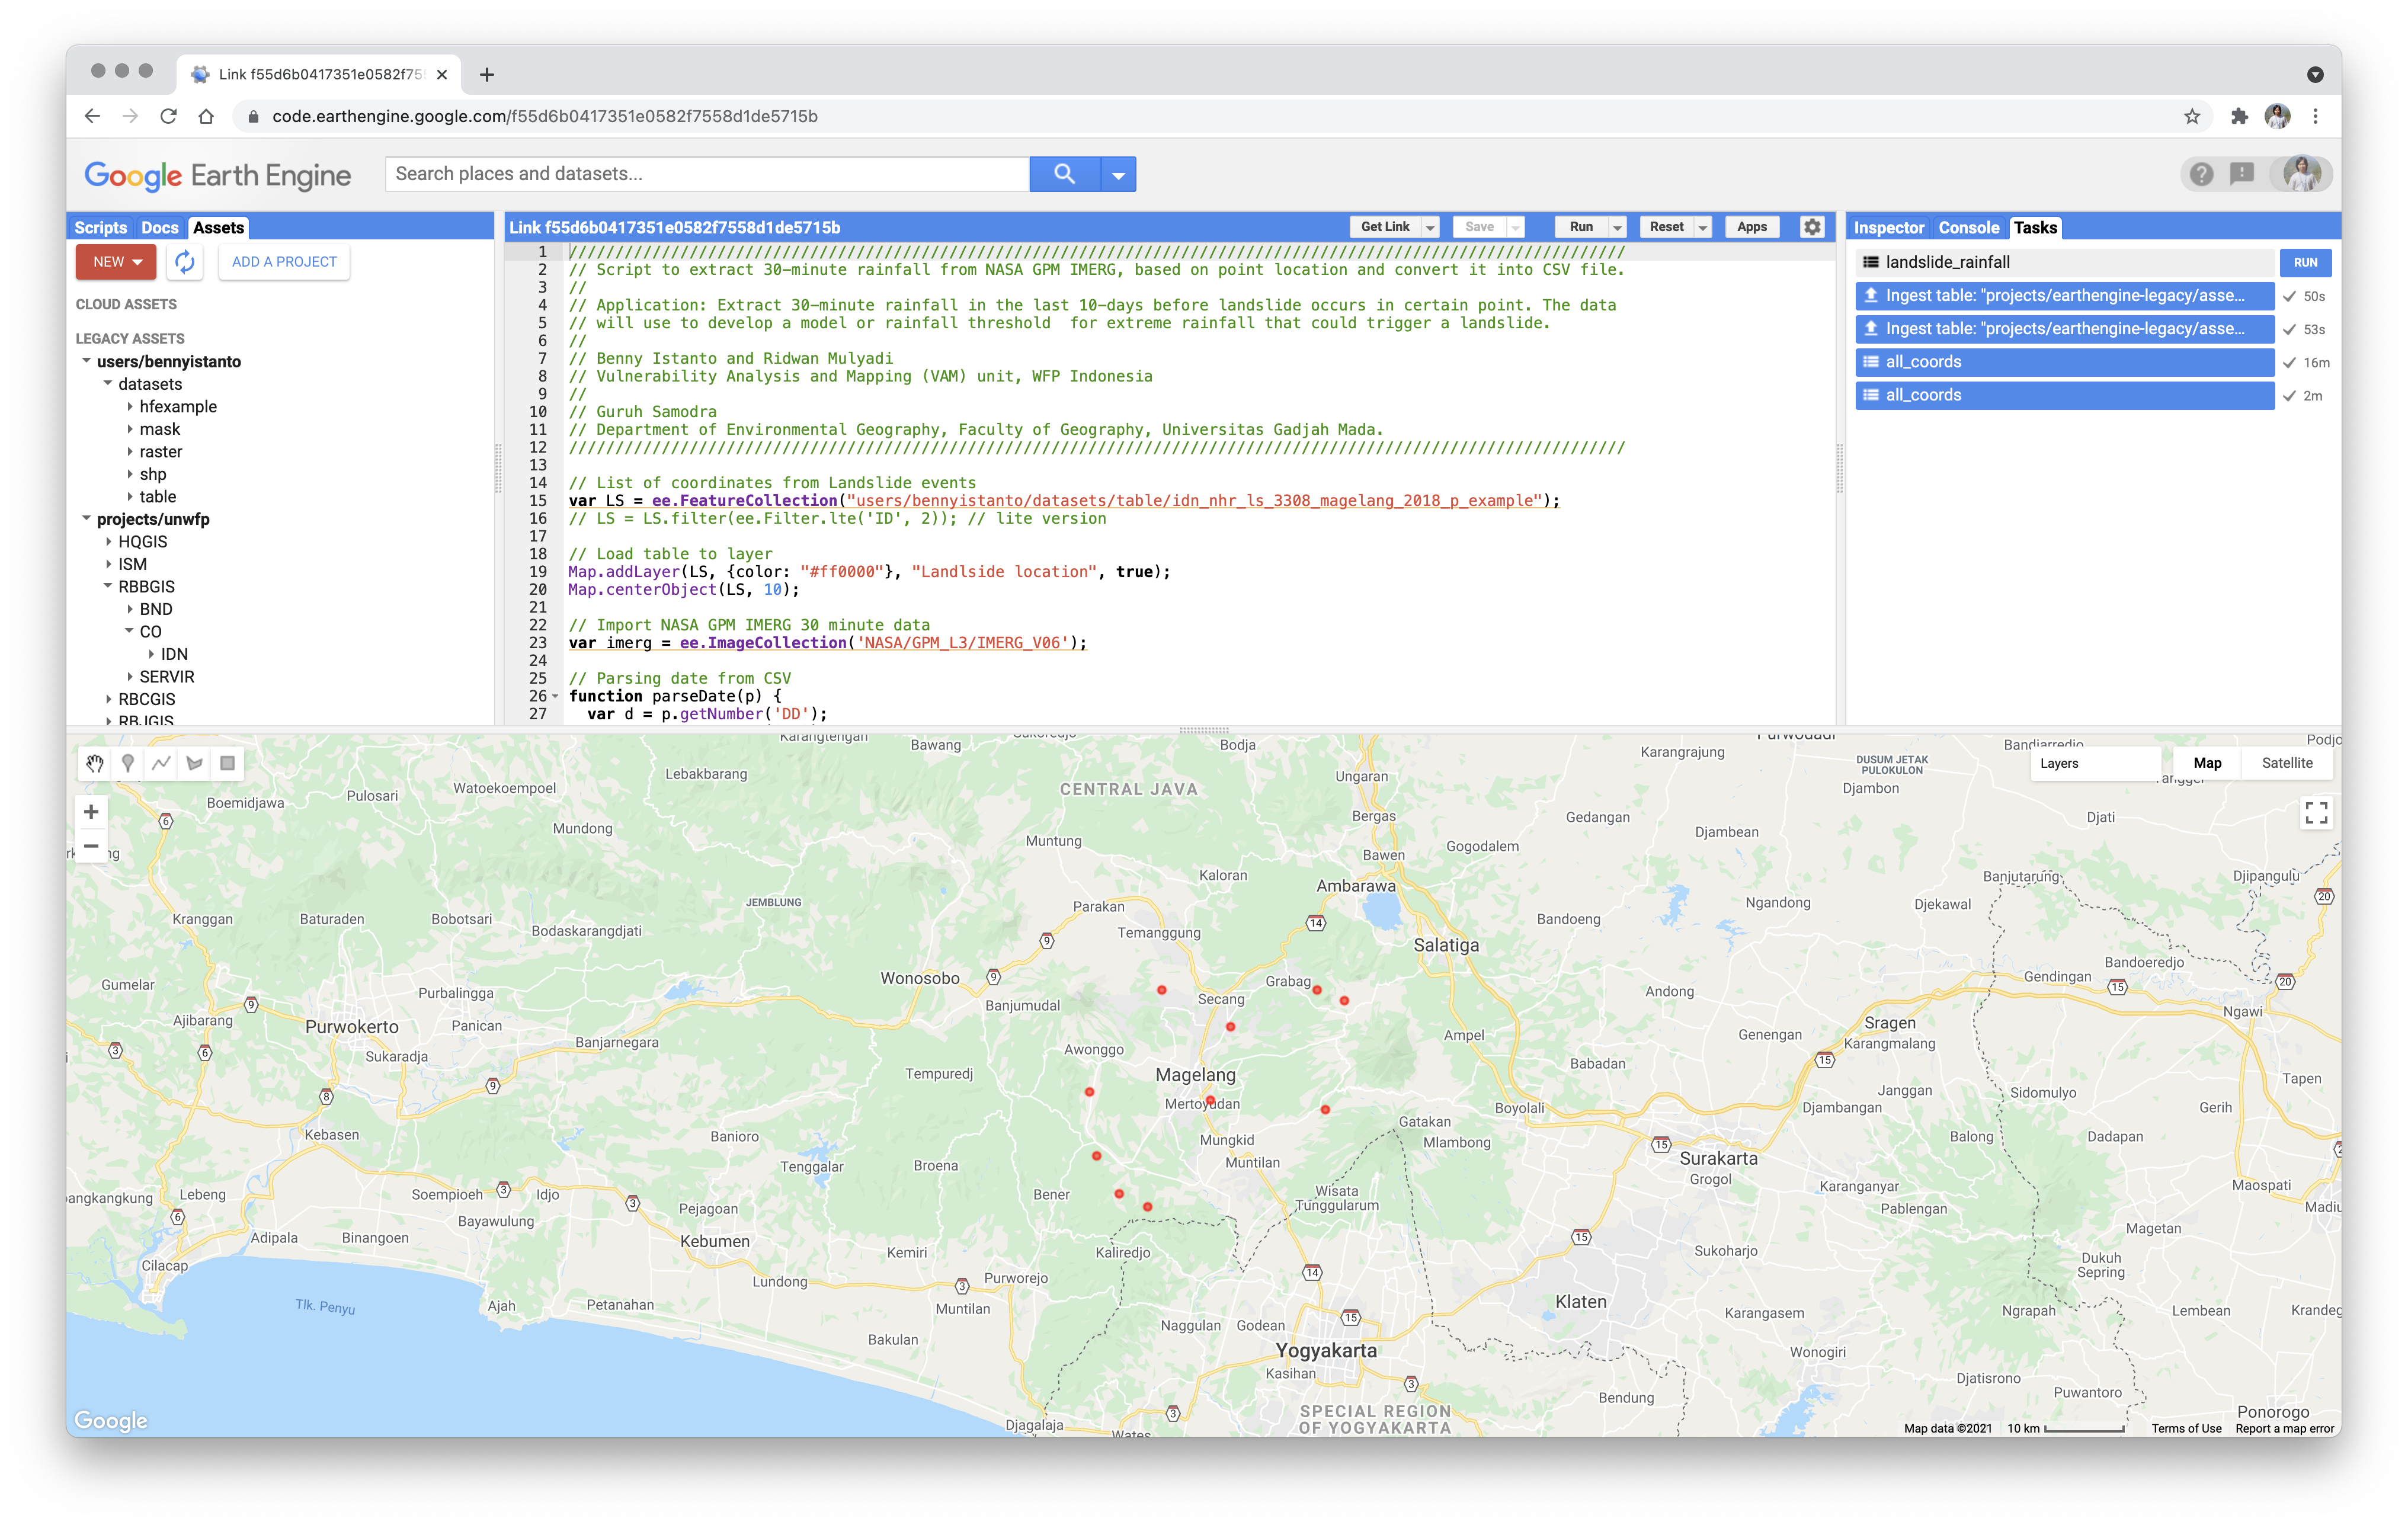Expand the hfexample asset folder
The image size is (2408, 1525).
[x=130, y=407]
